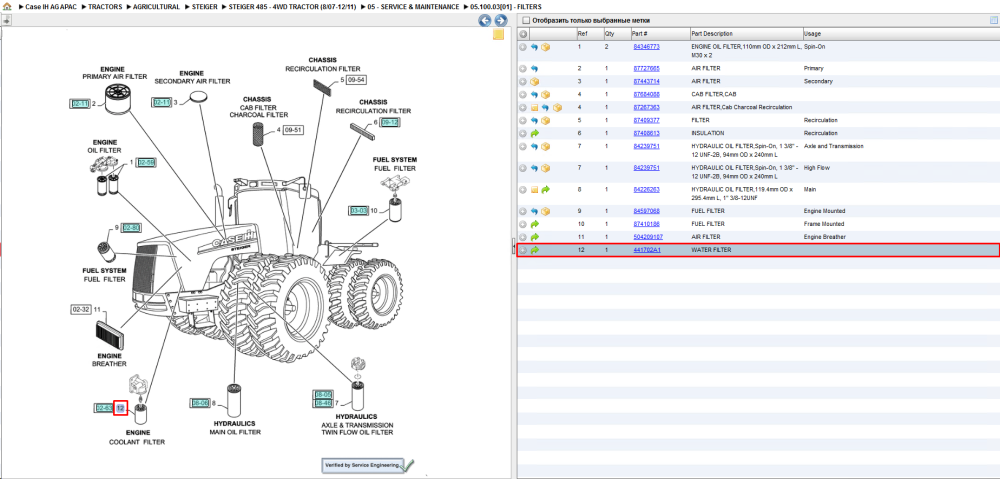The width and height of the screenshot is (1000, 479).
Task: Open part number link 87684088
Action: coord(646,94)
